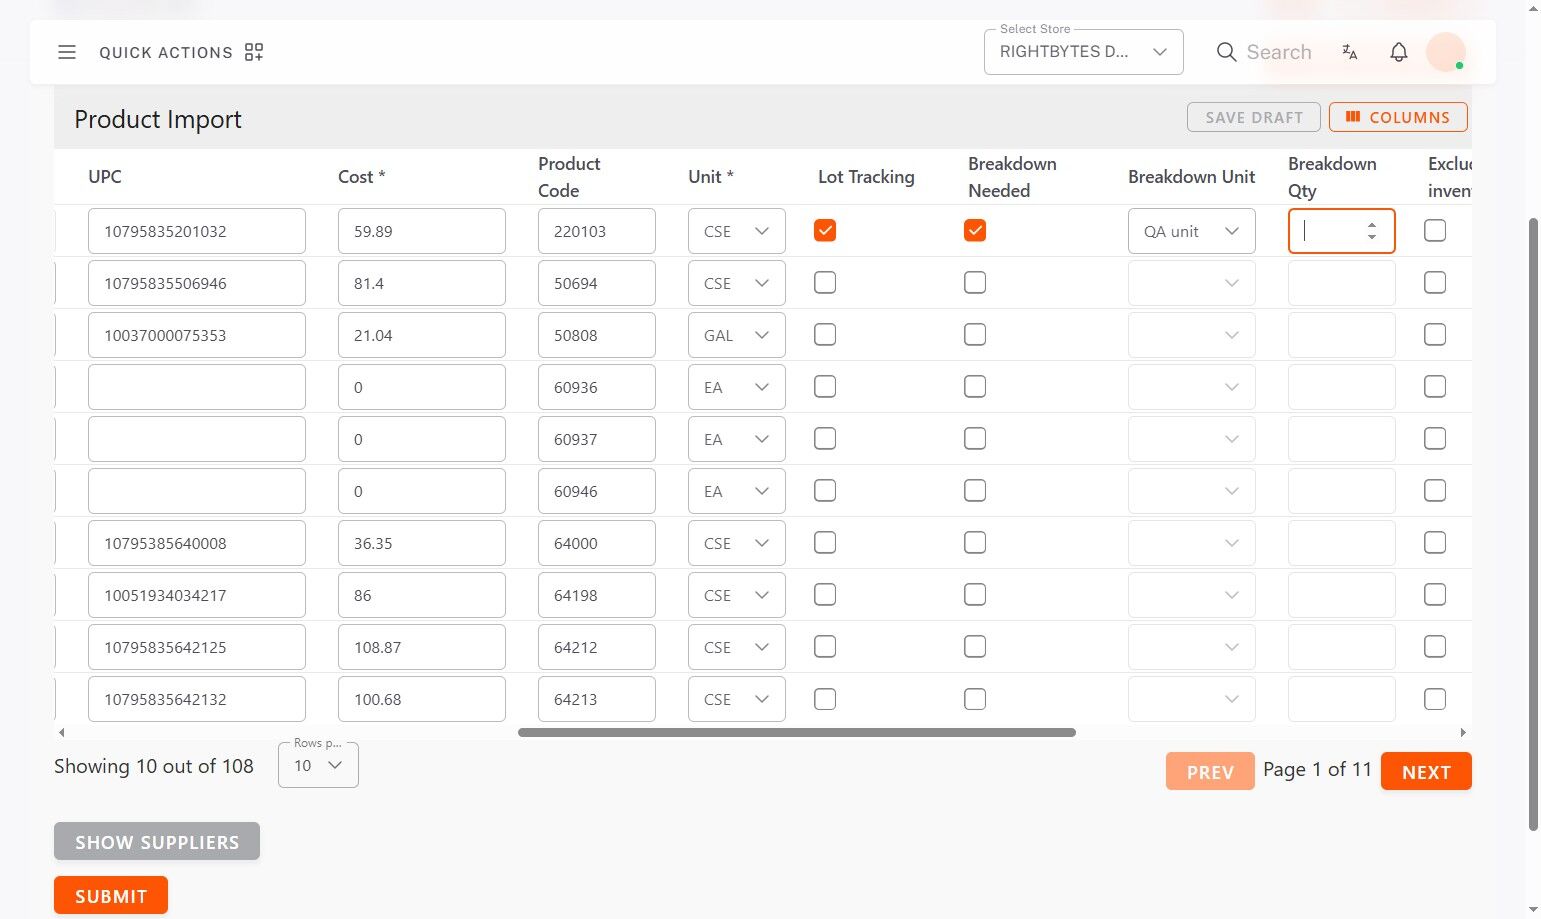Expand the Rows per page dropdown
This screenshot has width=1541, height=919.
pos(318,766)
